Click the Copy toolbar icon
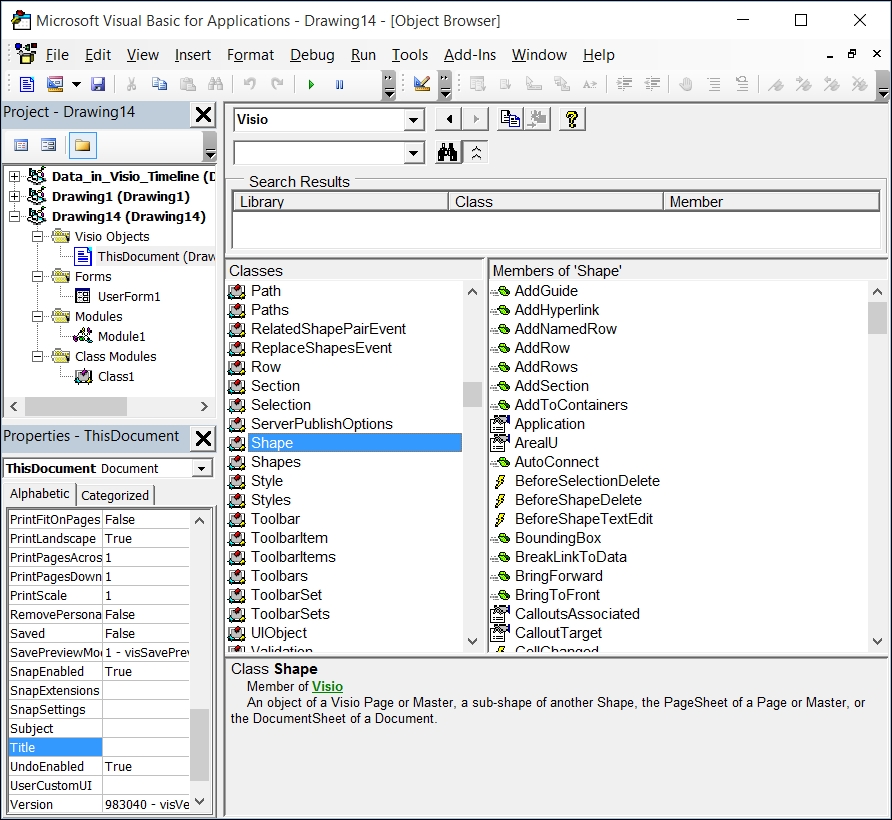This screenshot has width=892, height=820. coord(159,84)
